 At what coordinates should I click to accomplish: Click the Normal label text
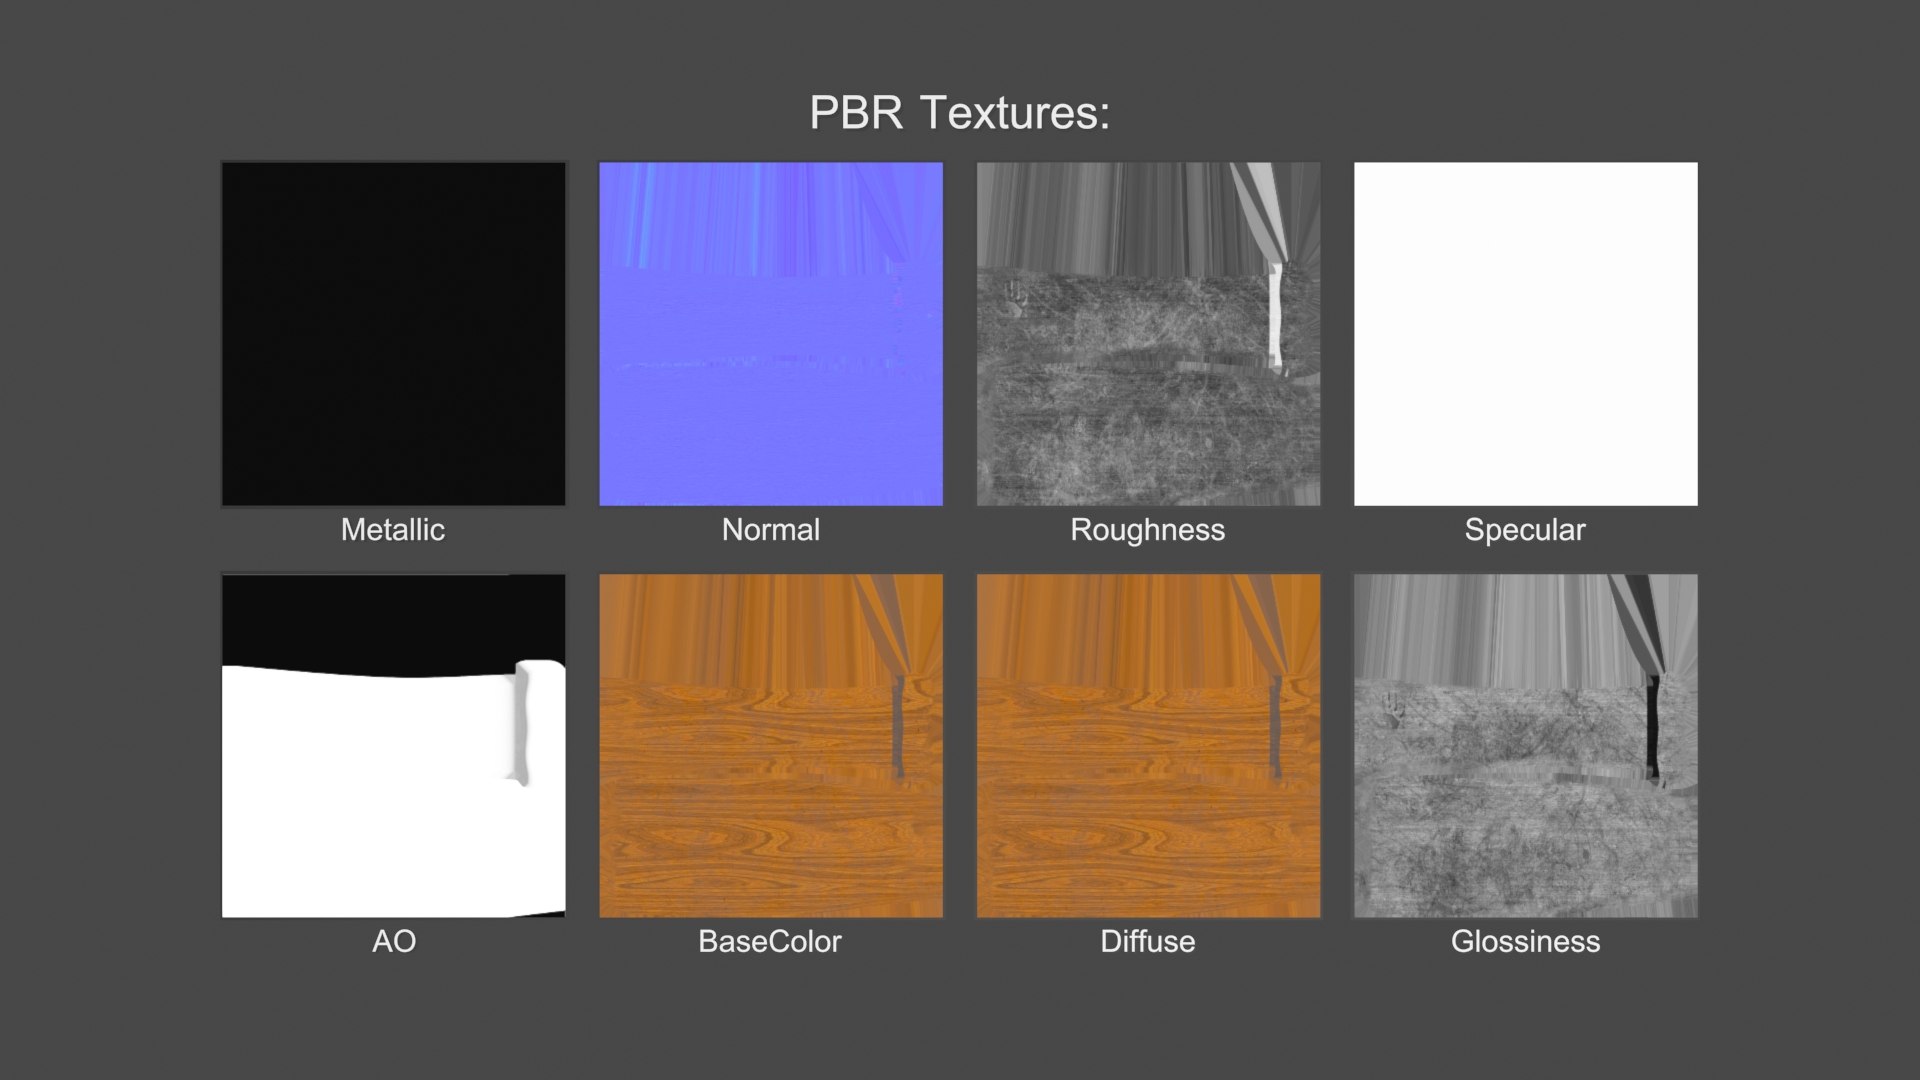770,530
